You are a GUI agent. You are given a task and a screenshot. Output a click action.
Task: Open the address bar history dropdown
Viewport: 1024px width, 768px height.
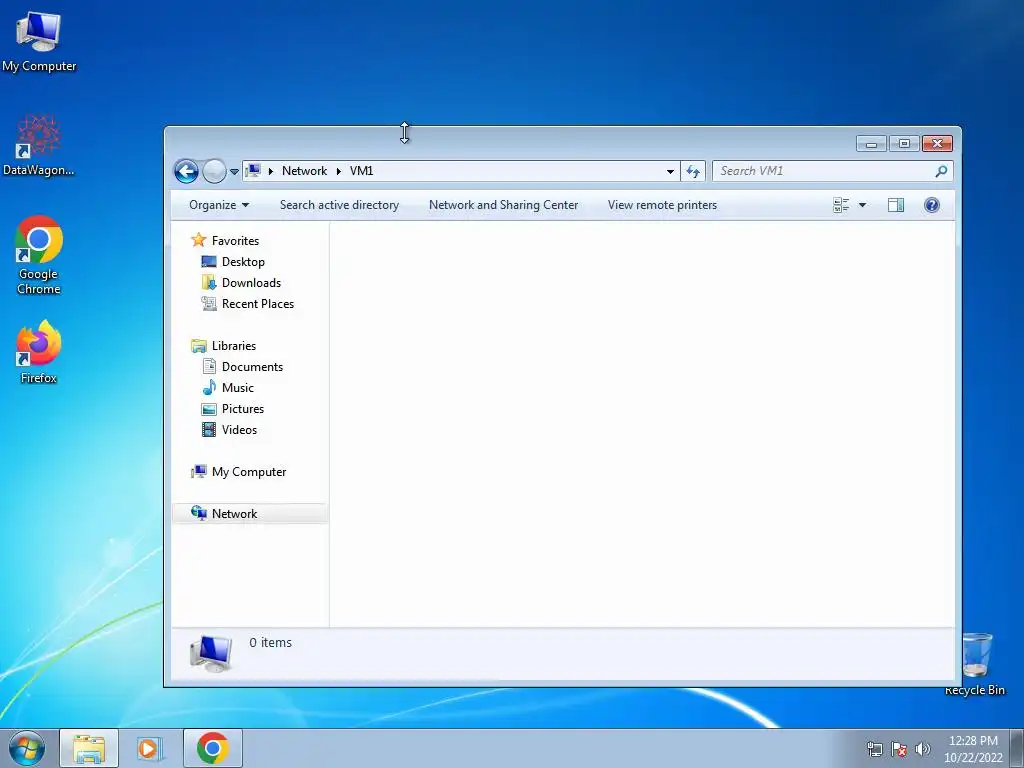pos(670,172)
